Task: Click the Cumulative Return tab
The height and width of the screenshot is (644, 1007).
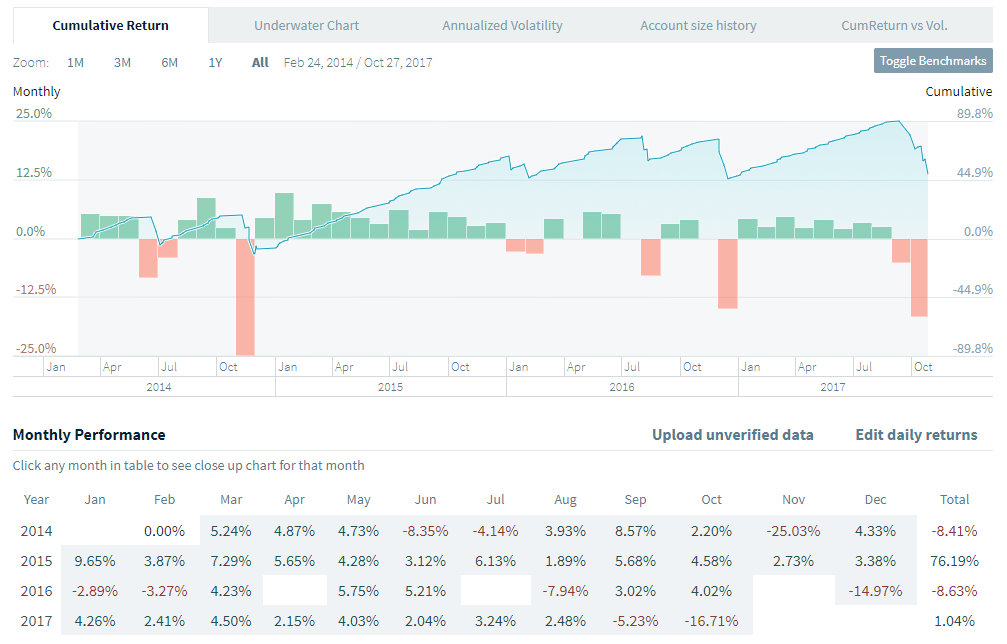Action: (x=110, y=25)
